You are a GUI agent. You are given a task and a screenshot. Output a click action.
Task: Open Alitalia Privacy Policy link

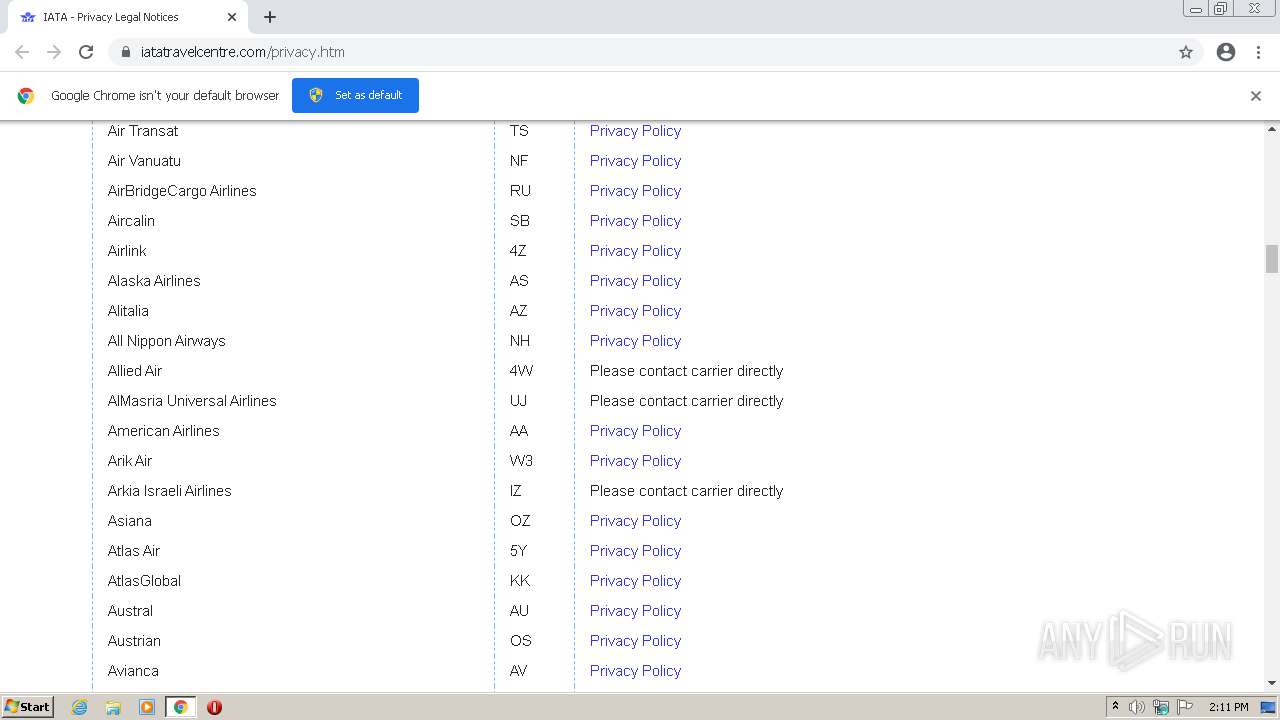pos(635,311)
